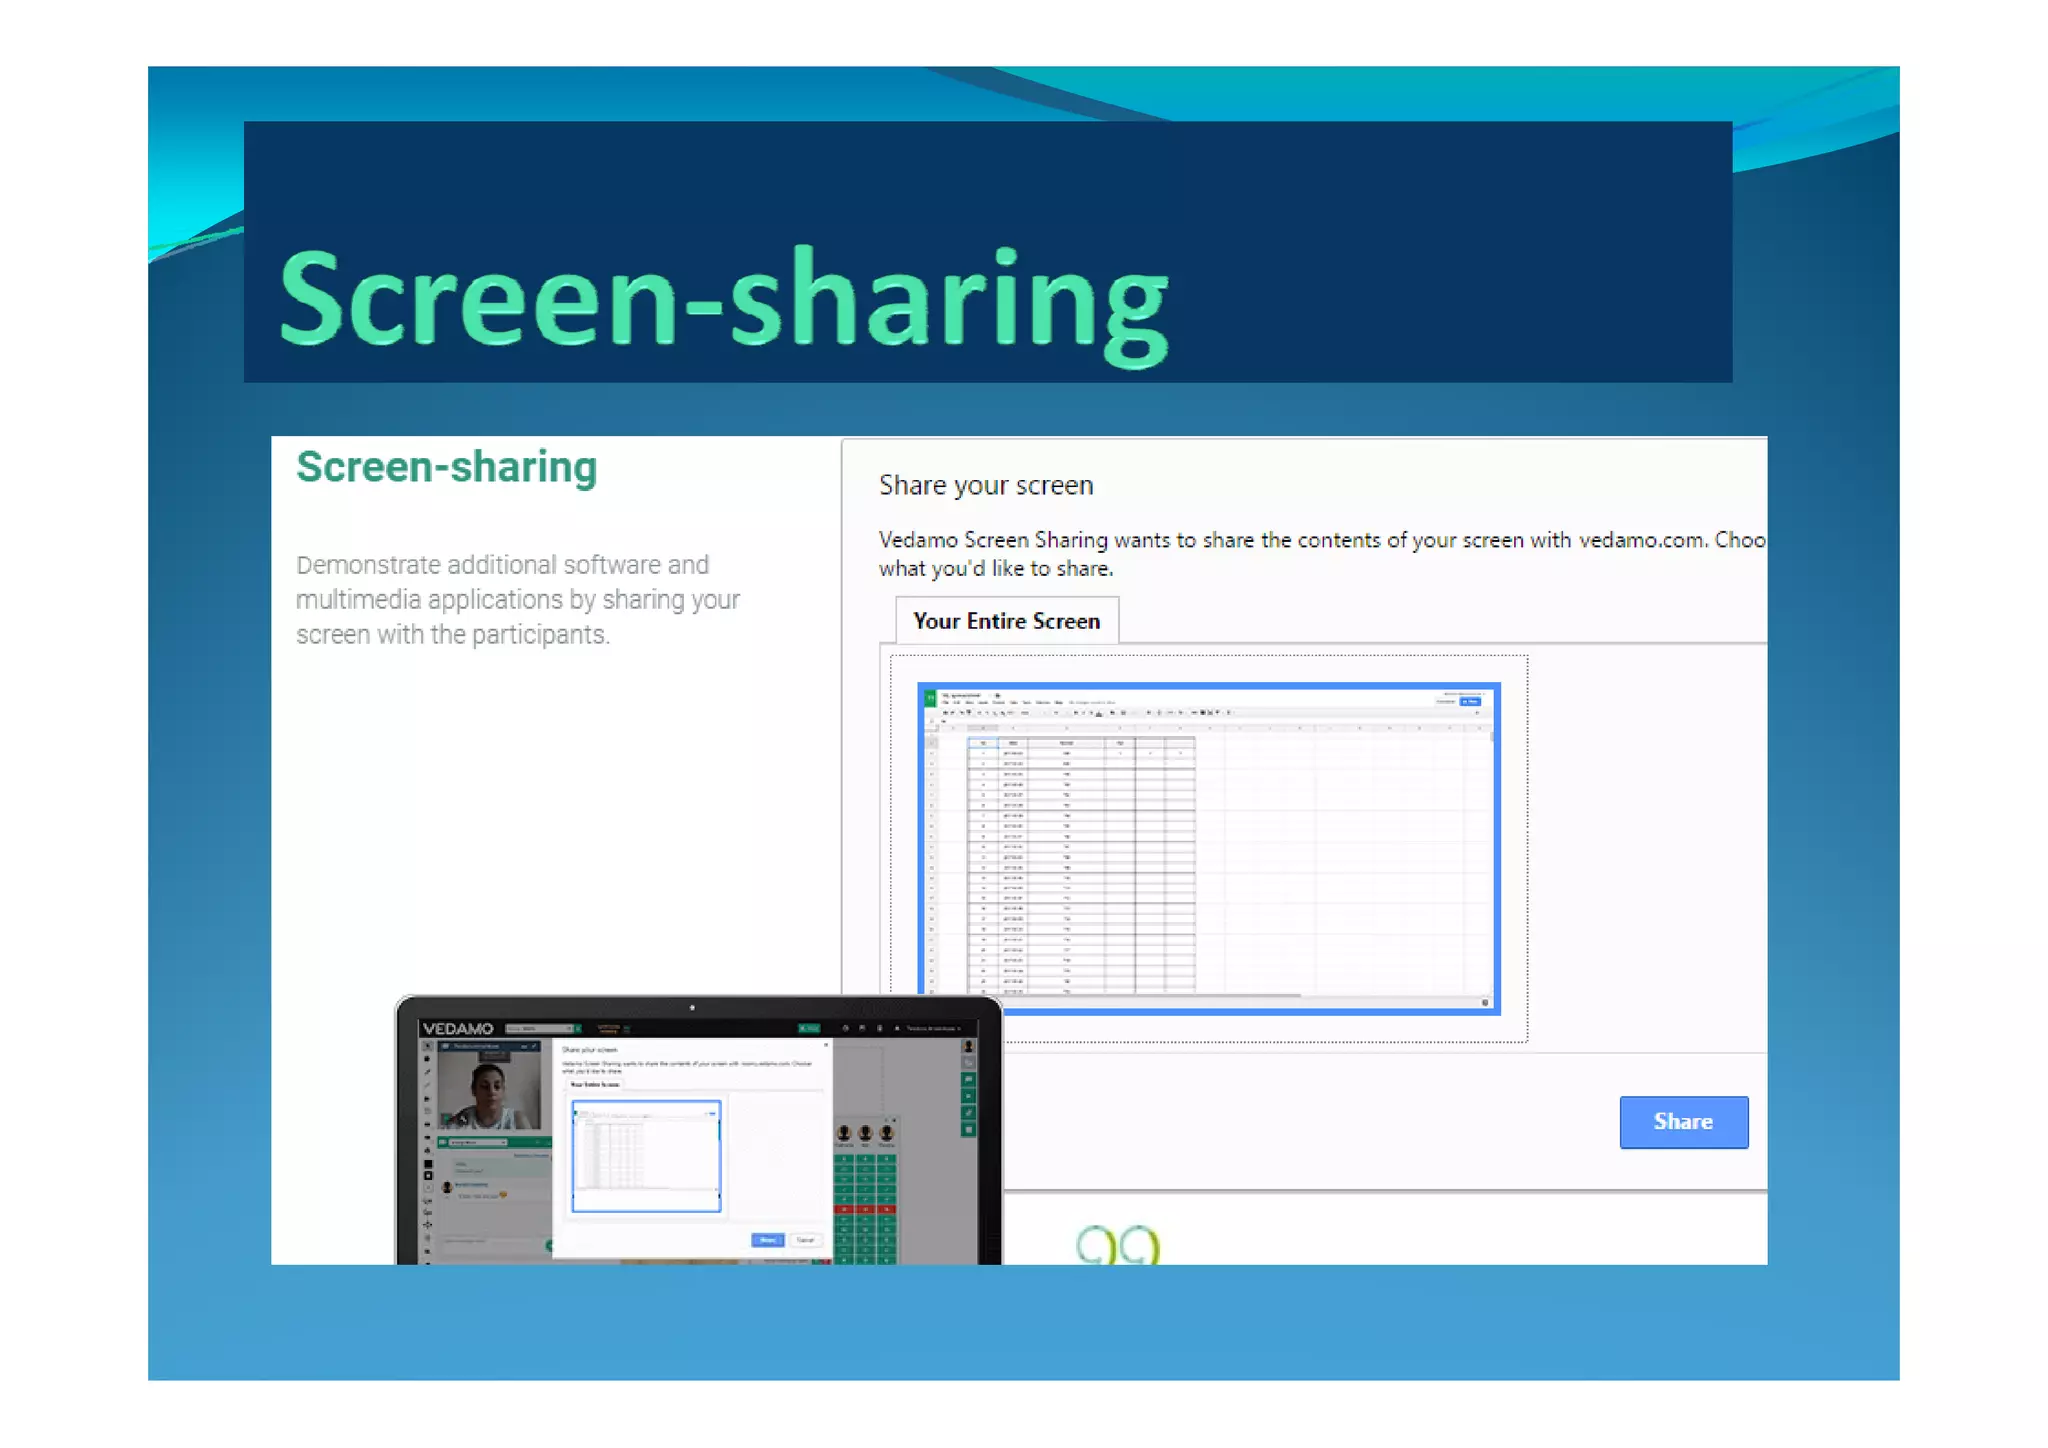Viewport: 2048px width, 1448px height.
Task: Open the settings gear in the Vedamo header
Action: [845, 1028]
